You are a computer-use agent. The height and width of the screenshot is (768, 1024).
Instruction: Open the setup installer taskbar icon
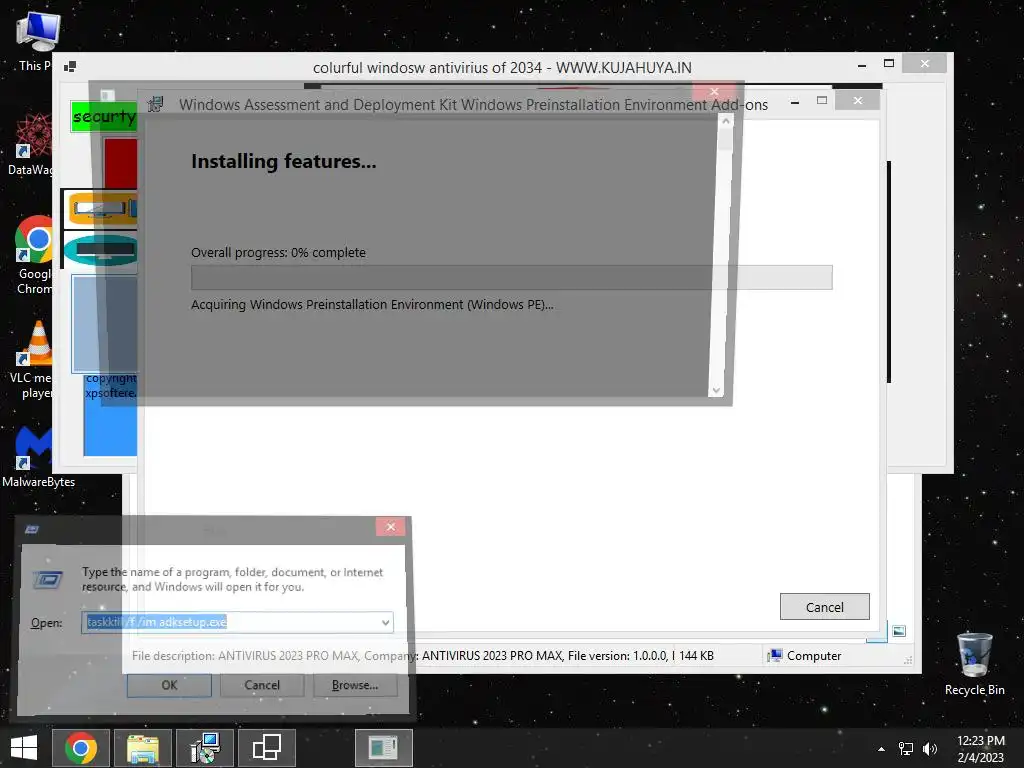(x=205, y=748)
